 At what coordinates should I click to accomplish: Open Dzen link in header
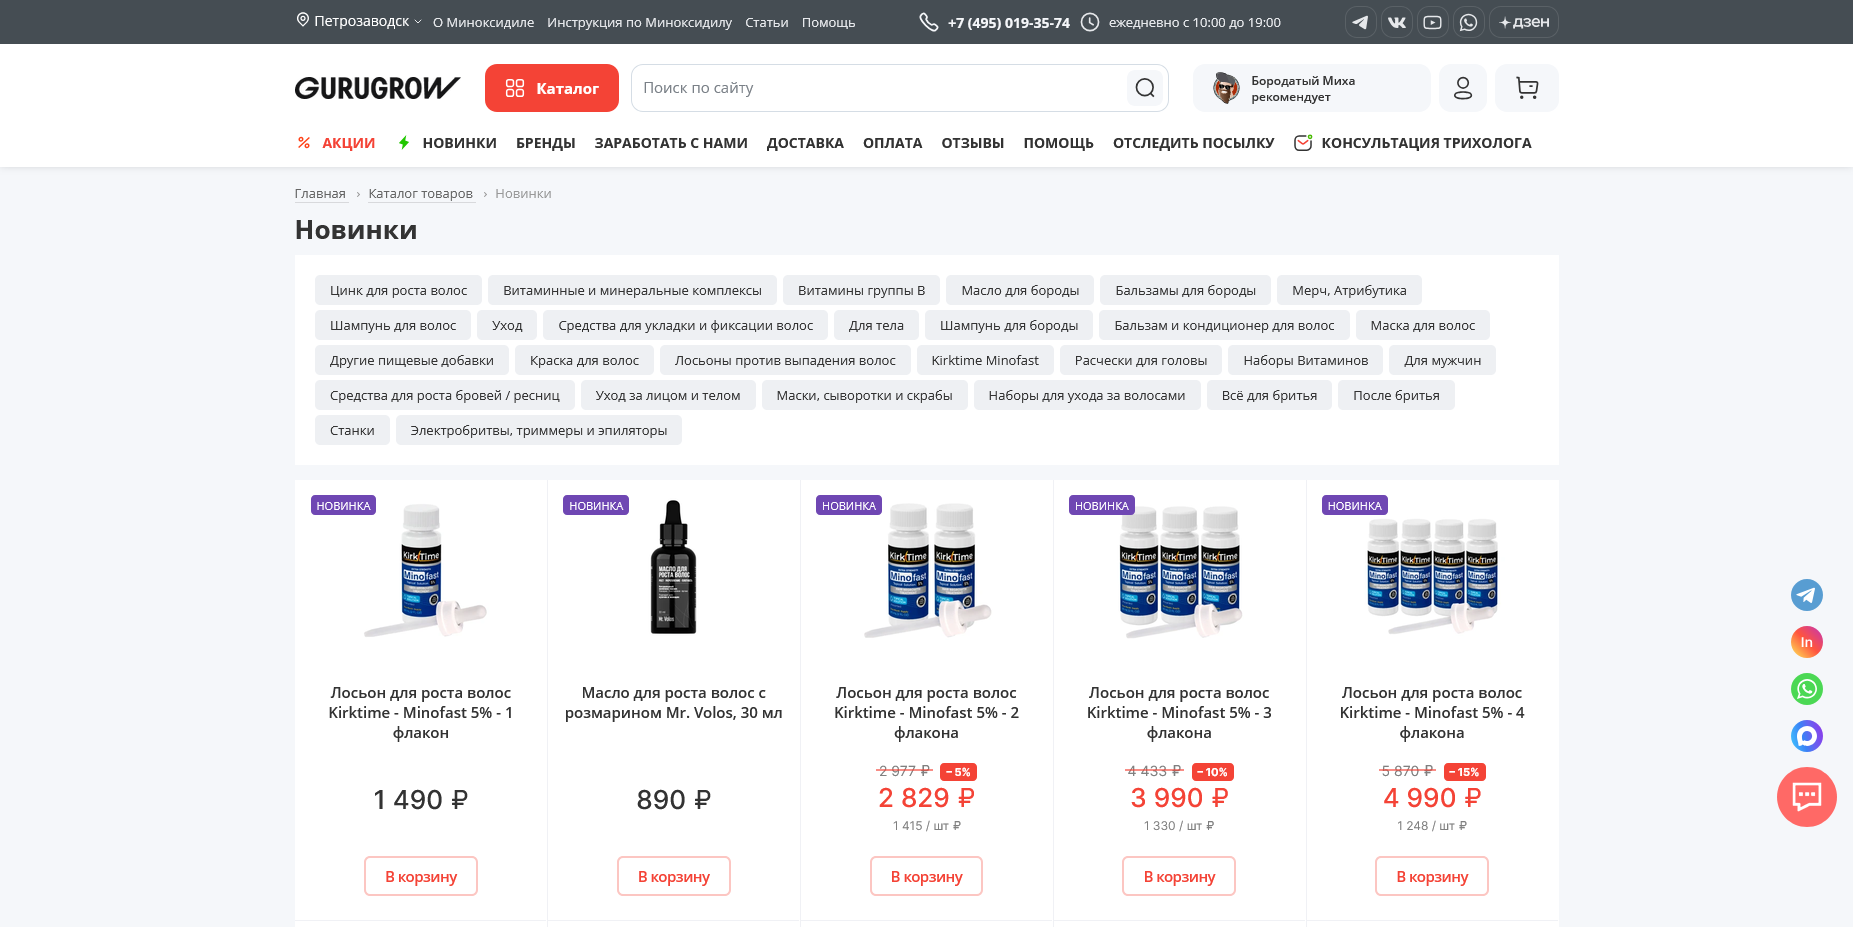(x=1524, y=22)
